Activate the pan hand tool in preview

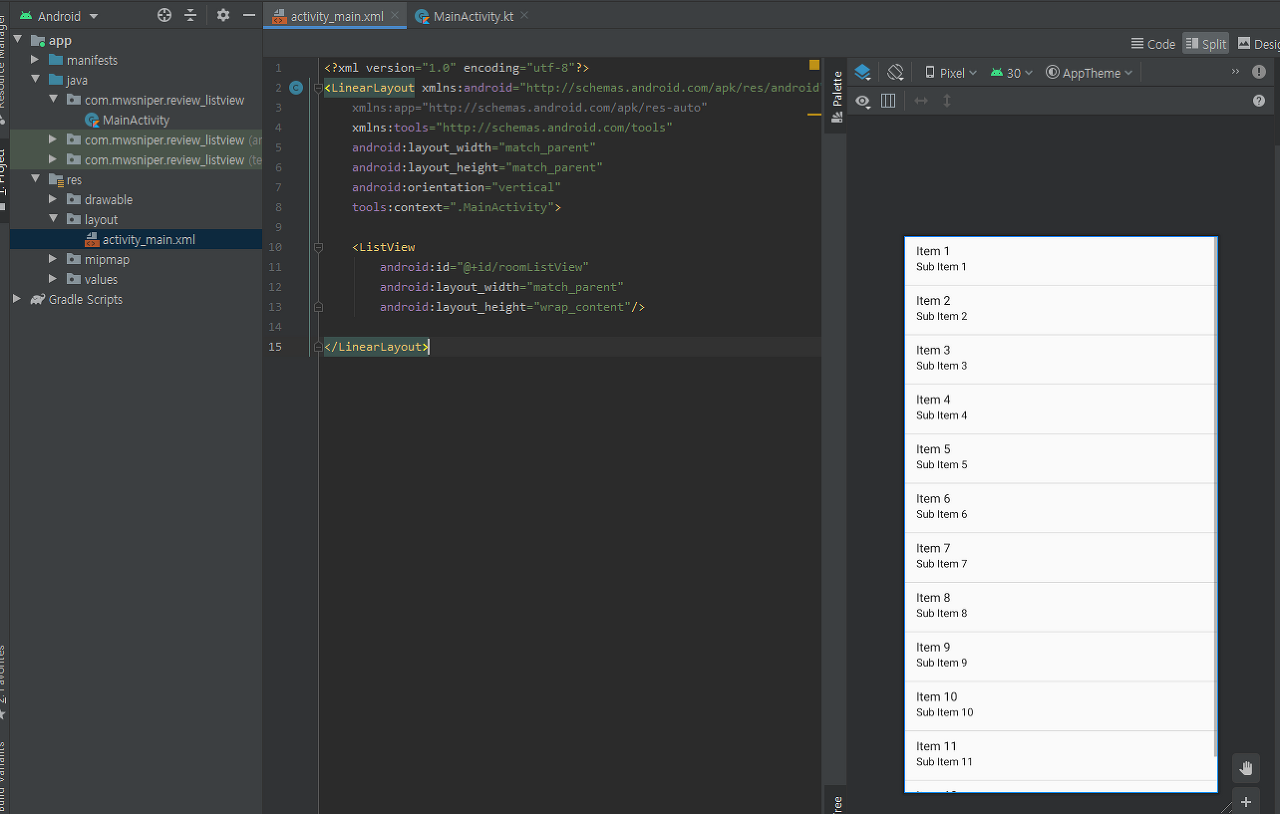coord(1246,768)
